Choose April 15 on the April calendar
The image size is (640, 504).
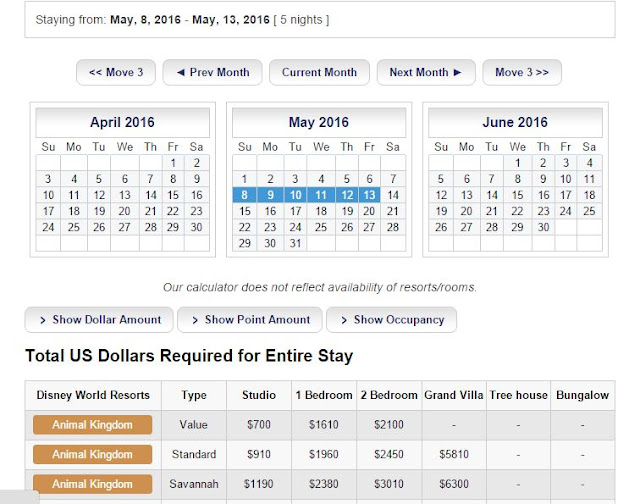tap(173, 195)
